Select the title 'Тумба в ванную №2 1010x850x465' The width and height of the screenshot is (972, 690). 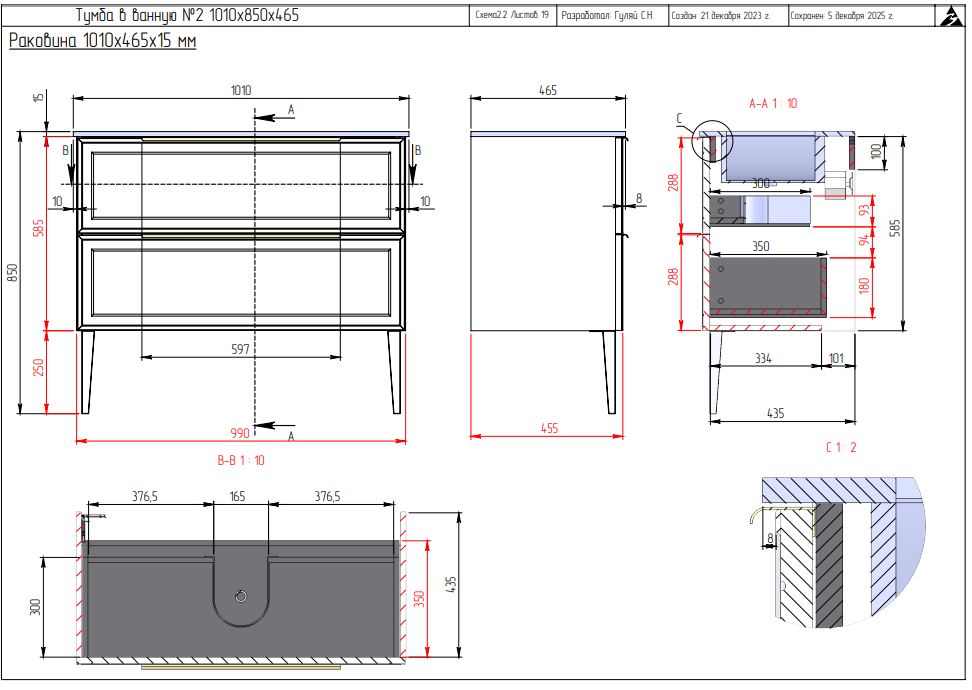pos(187,15)
